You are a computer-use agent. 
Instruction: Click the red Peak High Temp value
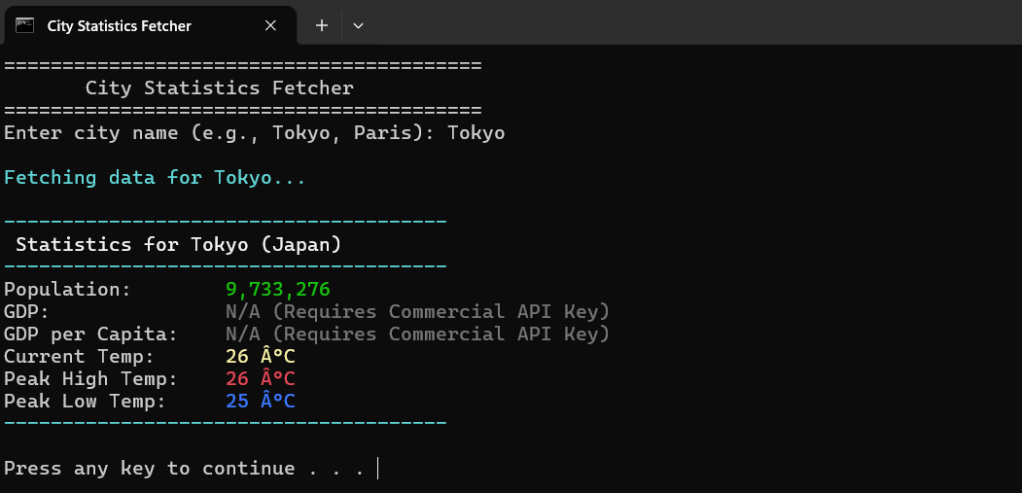click(260, 379)
